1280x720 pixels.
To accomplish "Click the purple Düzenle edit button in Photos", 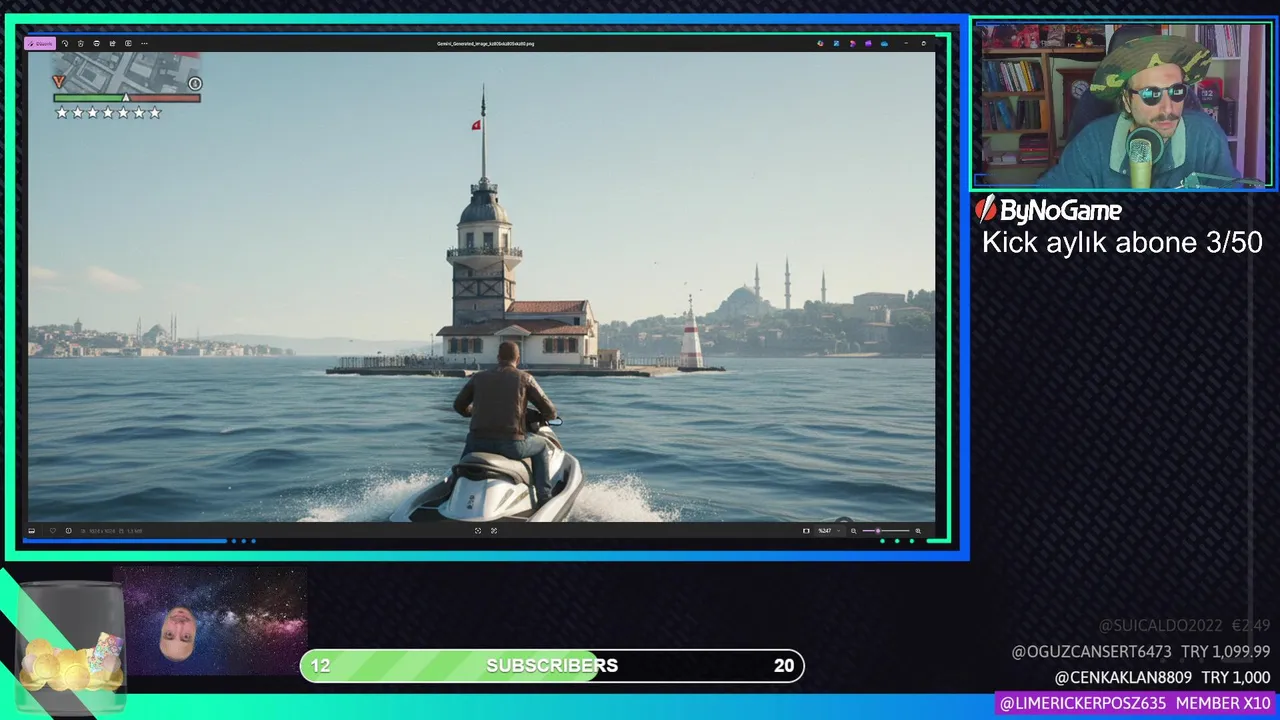I will pos(40,43).
